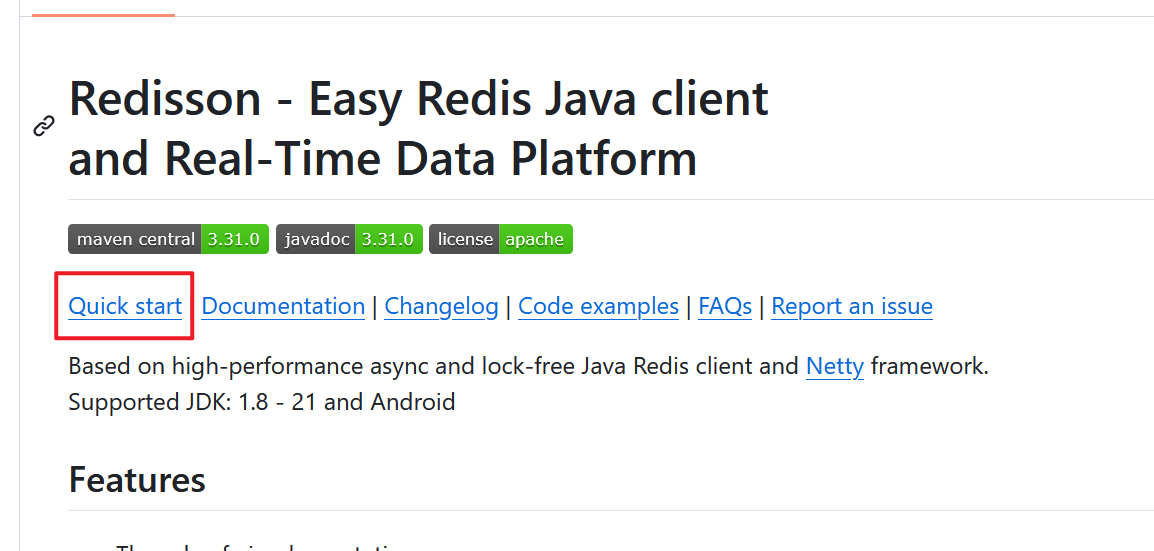Image resolution: width=1154 pixels, height=551 pixels.
Task: Click the green apache license label
Action: click(534, 239)
